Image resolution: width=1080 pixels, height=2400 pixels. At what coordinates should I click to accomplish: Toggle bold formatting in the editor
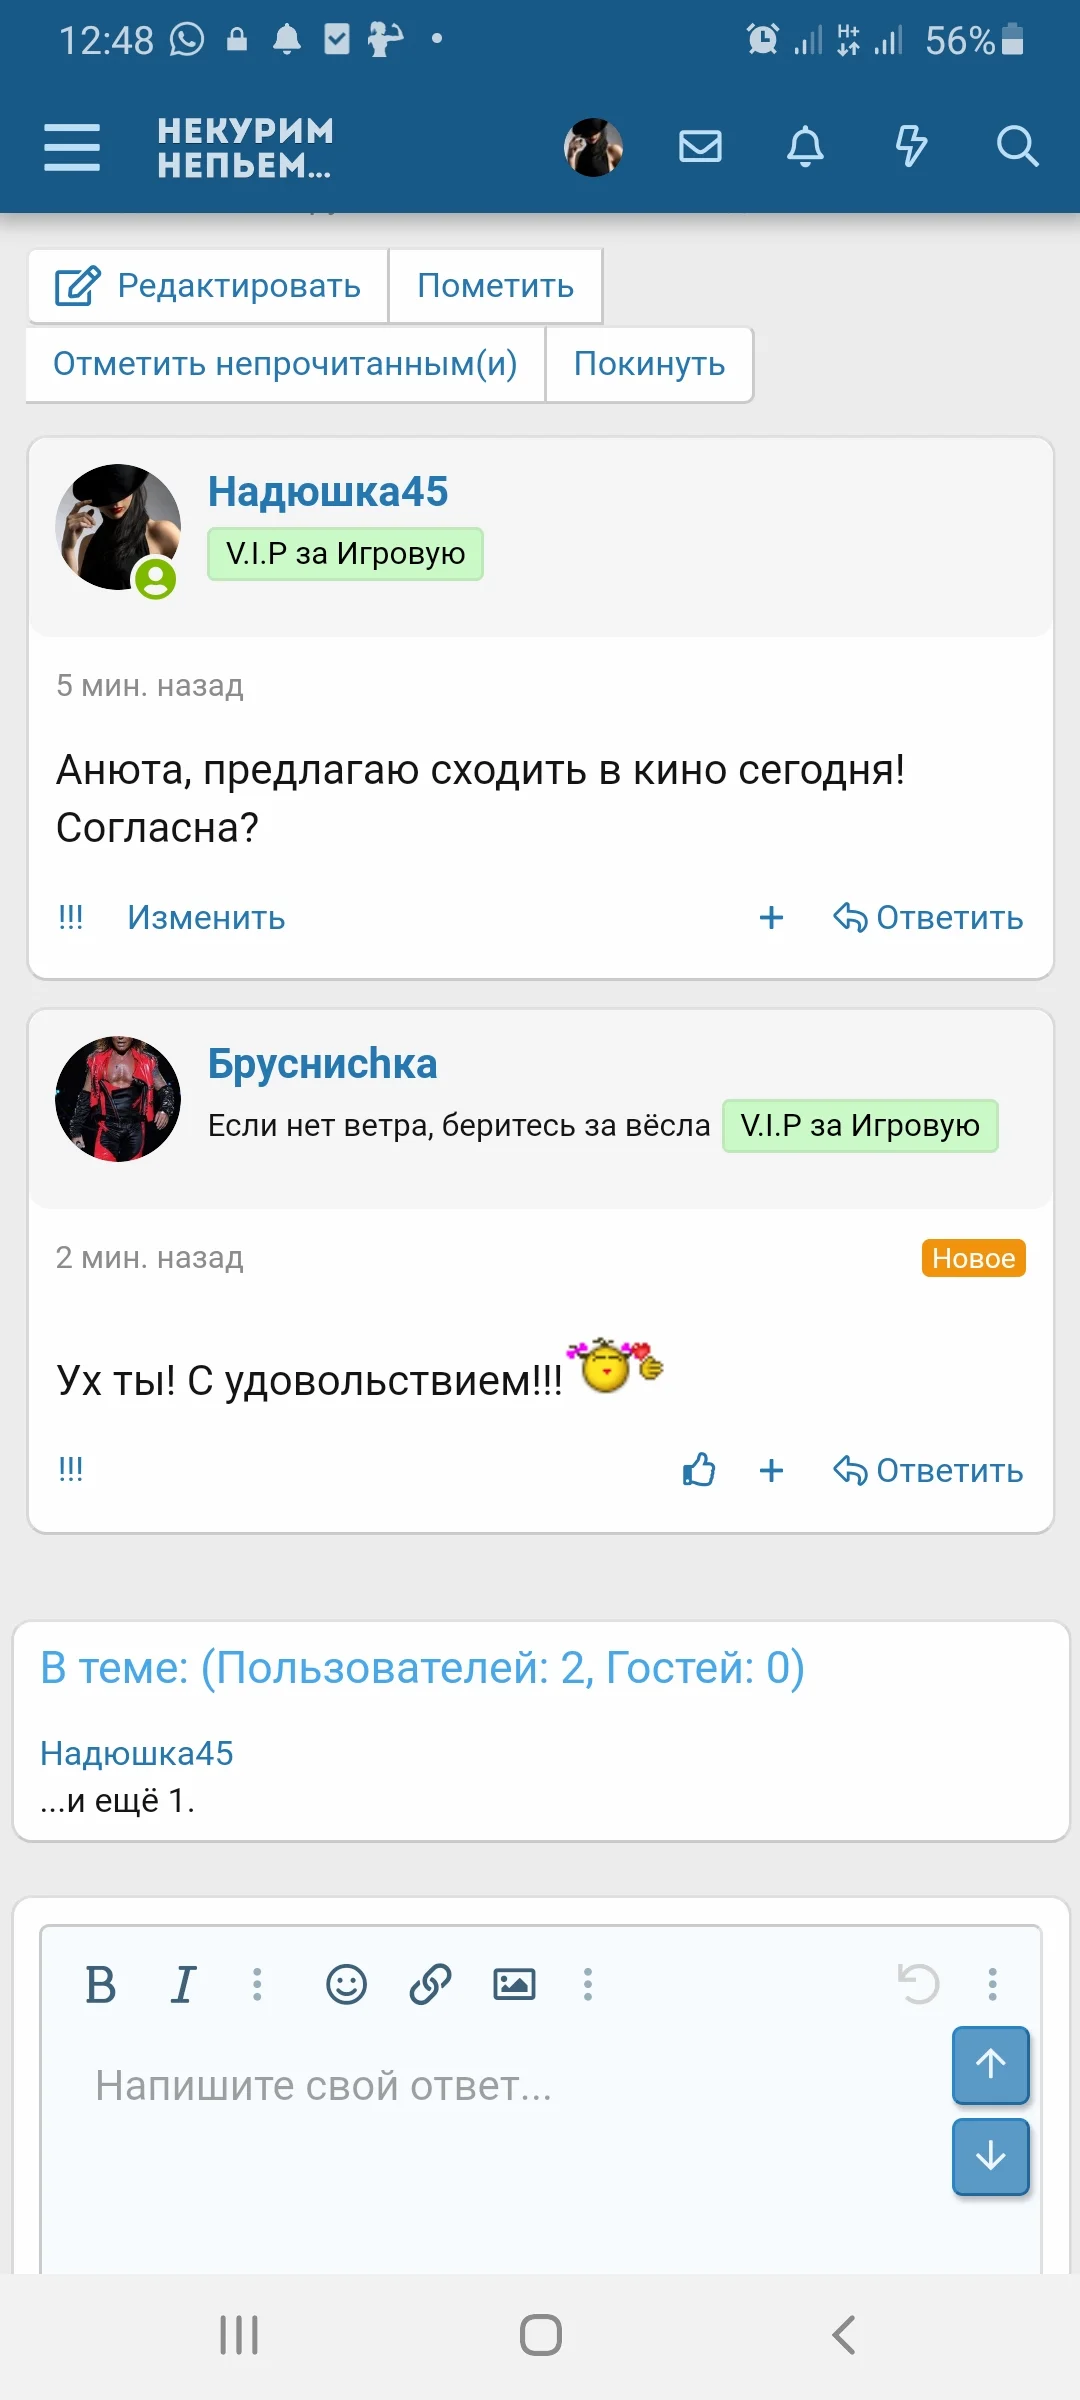click(100, 1984)
